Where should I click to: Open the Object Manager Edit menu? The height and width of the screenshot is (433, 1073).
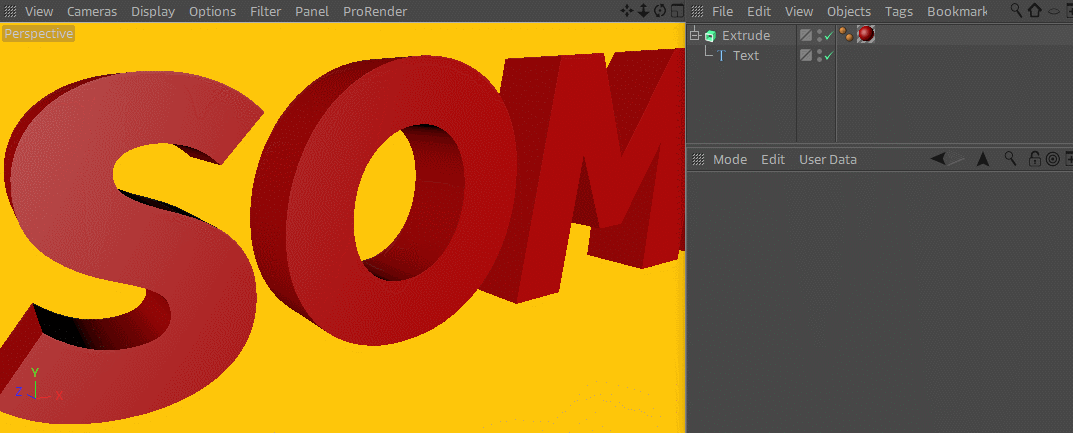pos(759,12)
